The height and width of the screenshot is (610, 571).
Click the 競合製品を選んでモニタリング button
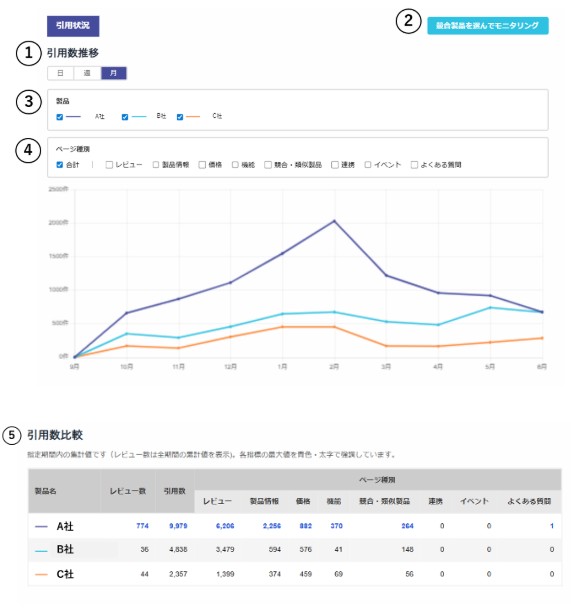coord(487,26)
